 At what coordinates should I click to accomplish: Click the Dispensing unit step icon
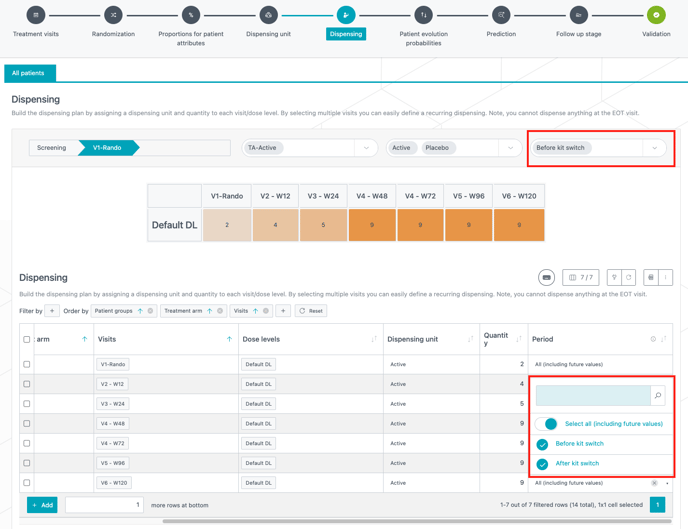(x=268, y=15)
